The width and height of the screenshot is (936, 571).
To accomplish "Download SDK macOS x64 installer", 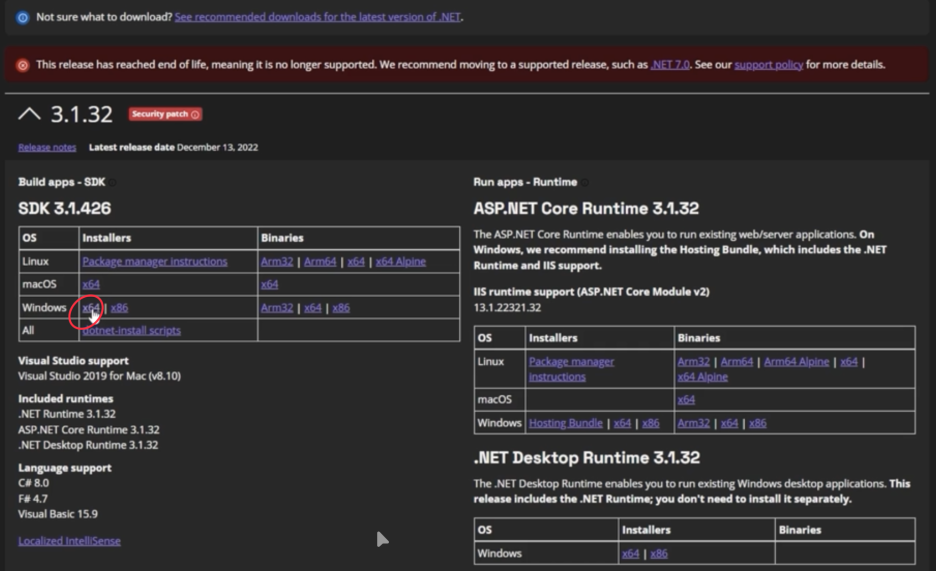I will [91, 284].
